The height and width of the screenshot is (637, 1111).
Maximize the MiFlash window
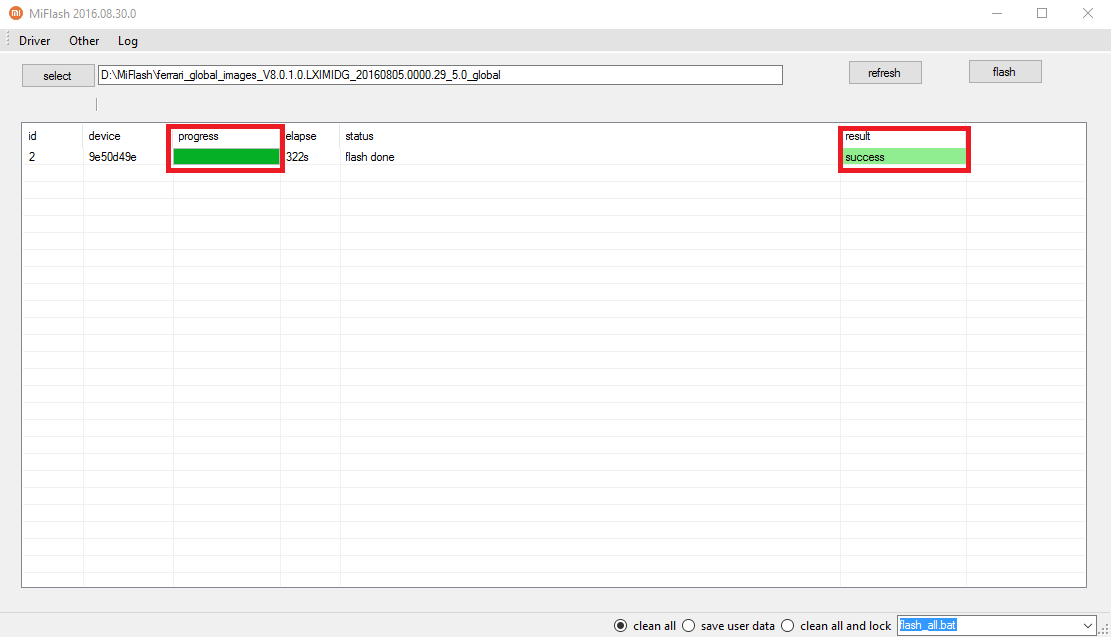coord(1042,13)
